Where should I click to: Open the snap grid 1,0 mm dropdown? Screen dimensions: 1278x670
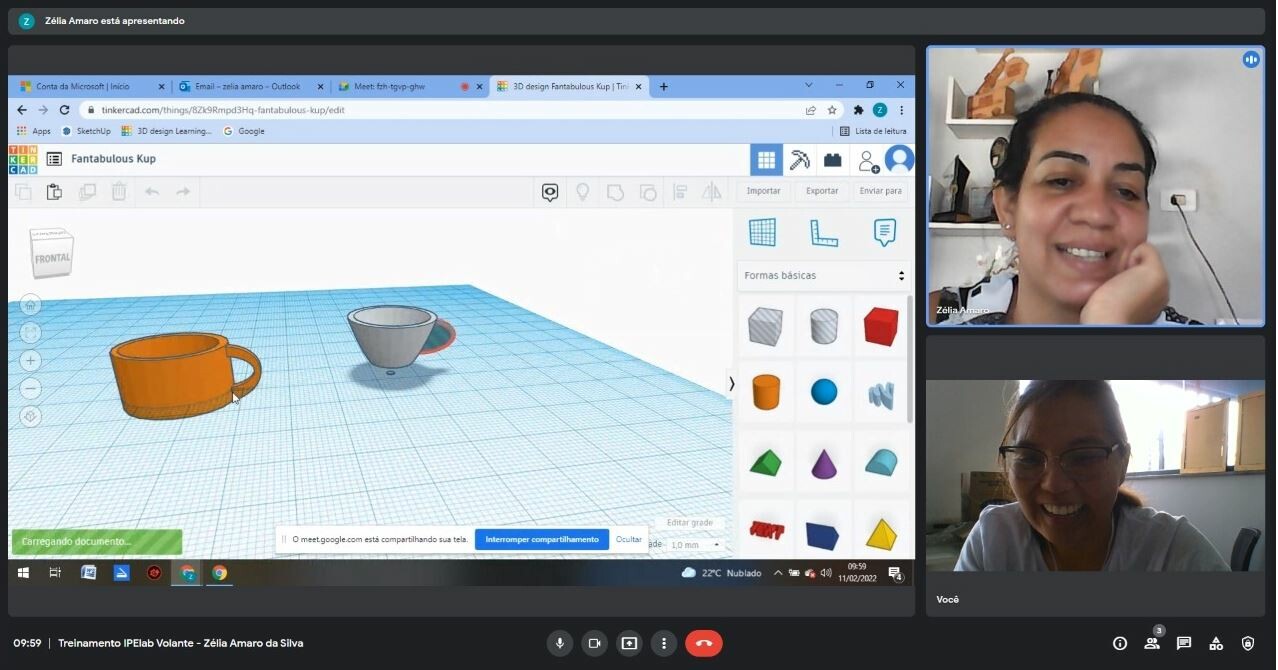click(695, 545)
